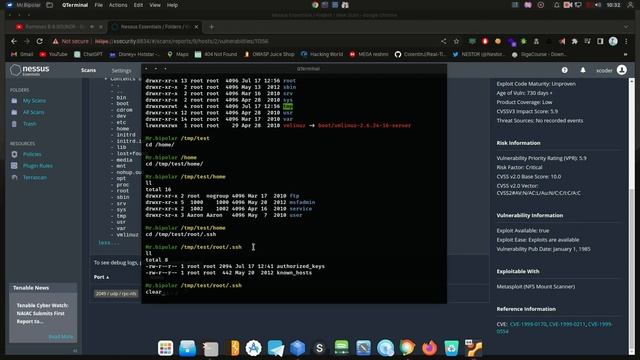Image resolution: width=640 pixels, height=360 pixels.
Task: Toggle Chrome side panel icon
Action: click(600, 41)
